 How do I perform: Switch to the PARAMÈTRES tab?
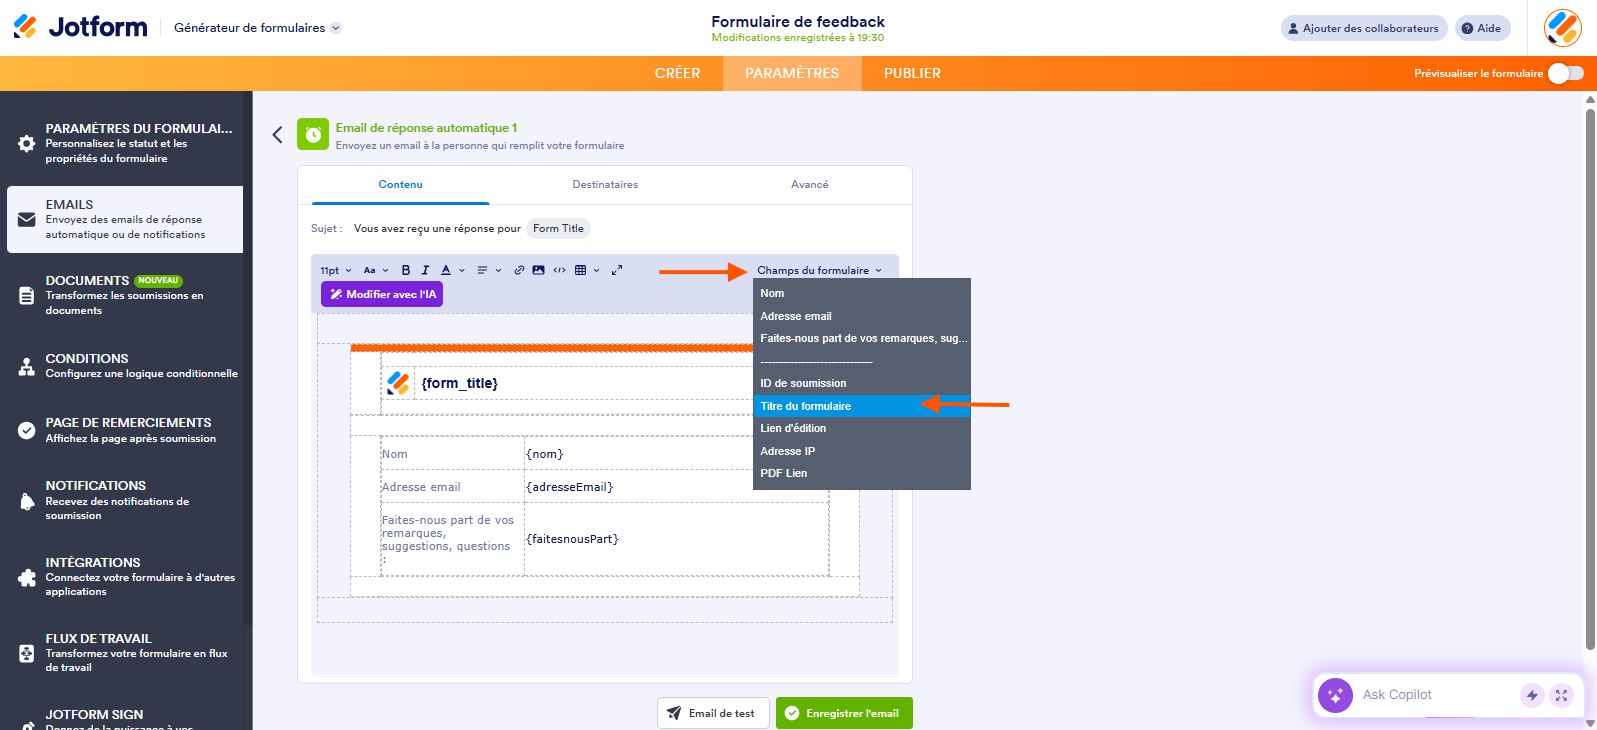pos(792,73)
